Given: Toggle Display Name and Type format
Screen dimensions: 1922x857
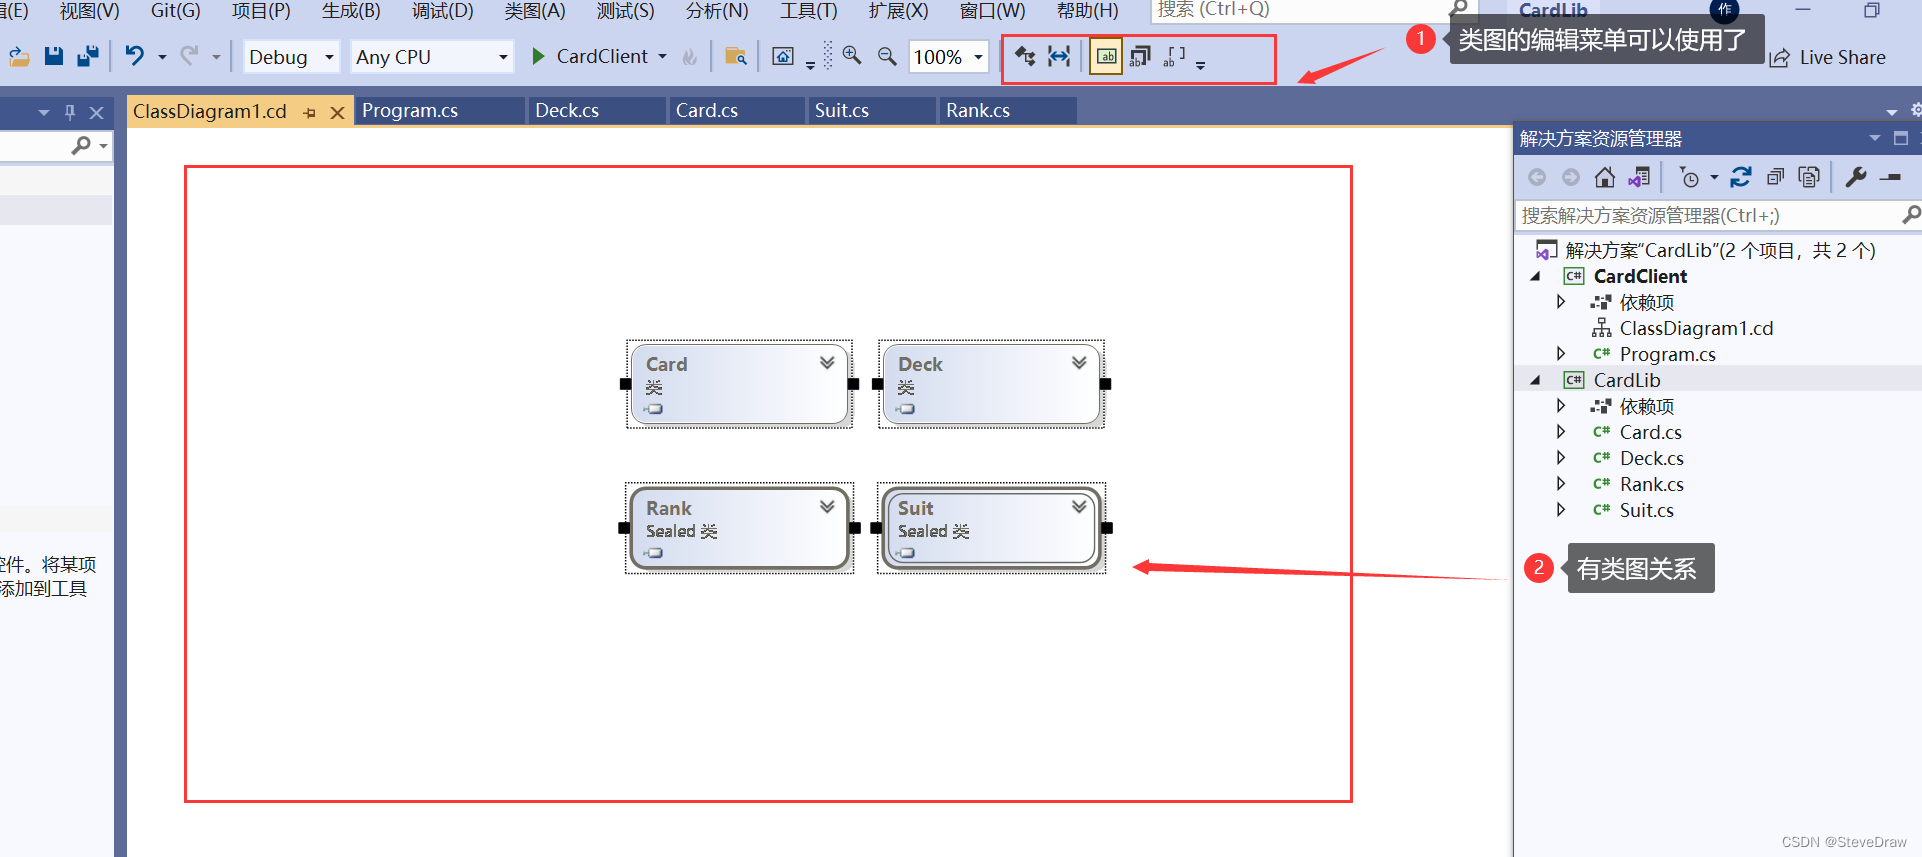Looking at the screenshot, I should pos(1140,56).
